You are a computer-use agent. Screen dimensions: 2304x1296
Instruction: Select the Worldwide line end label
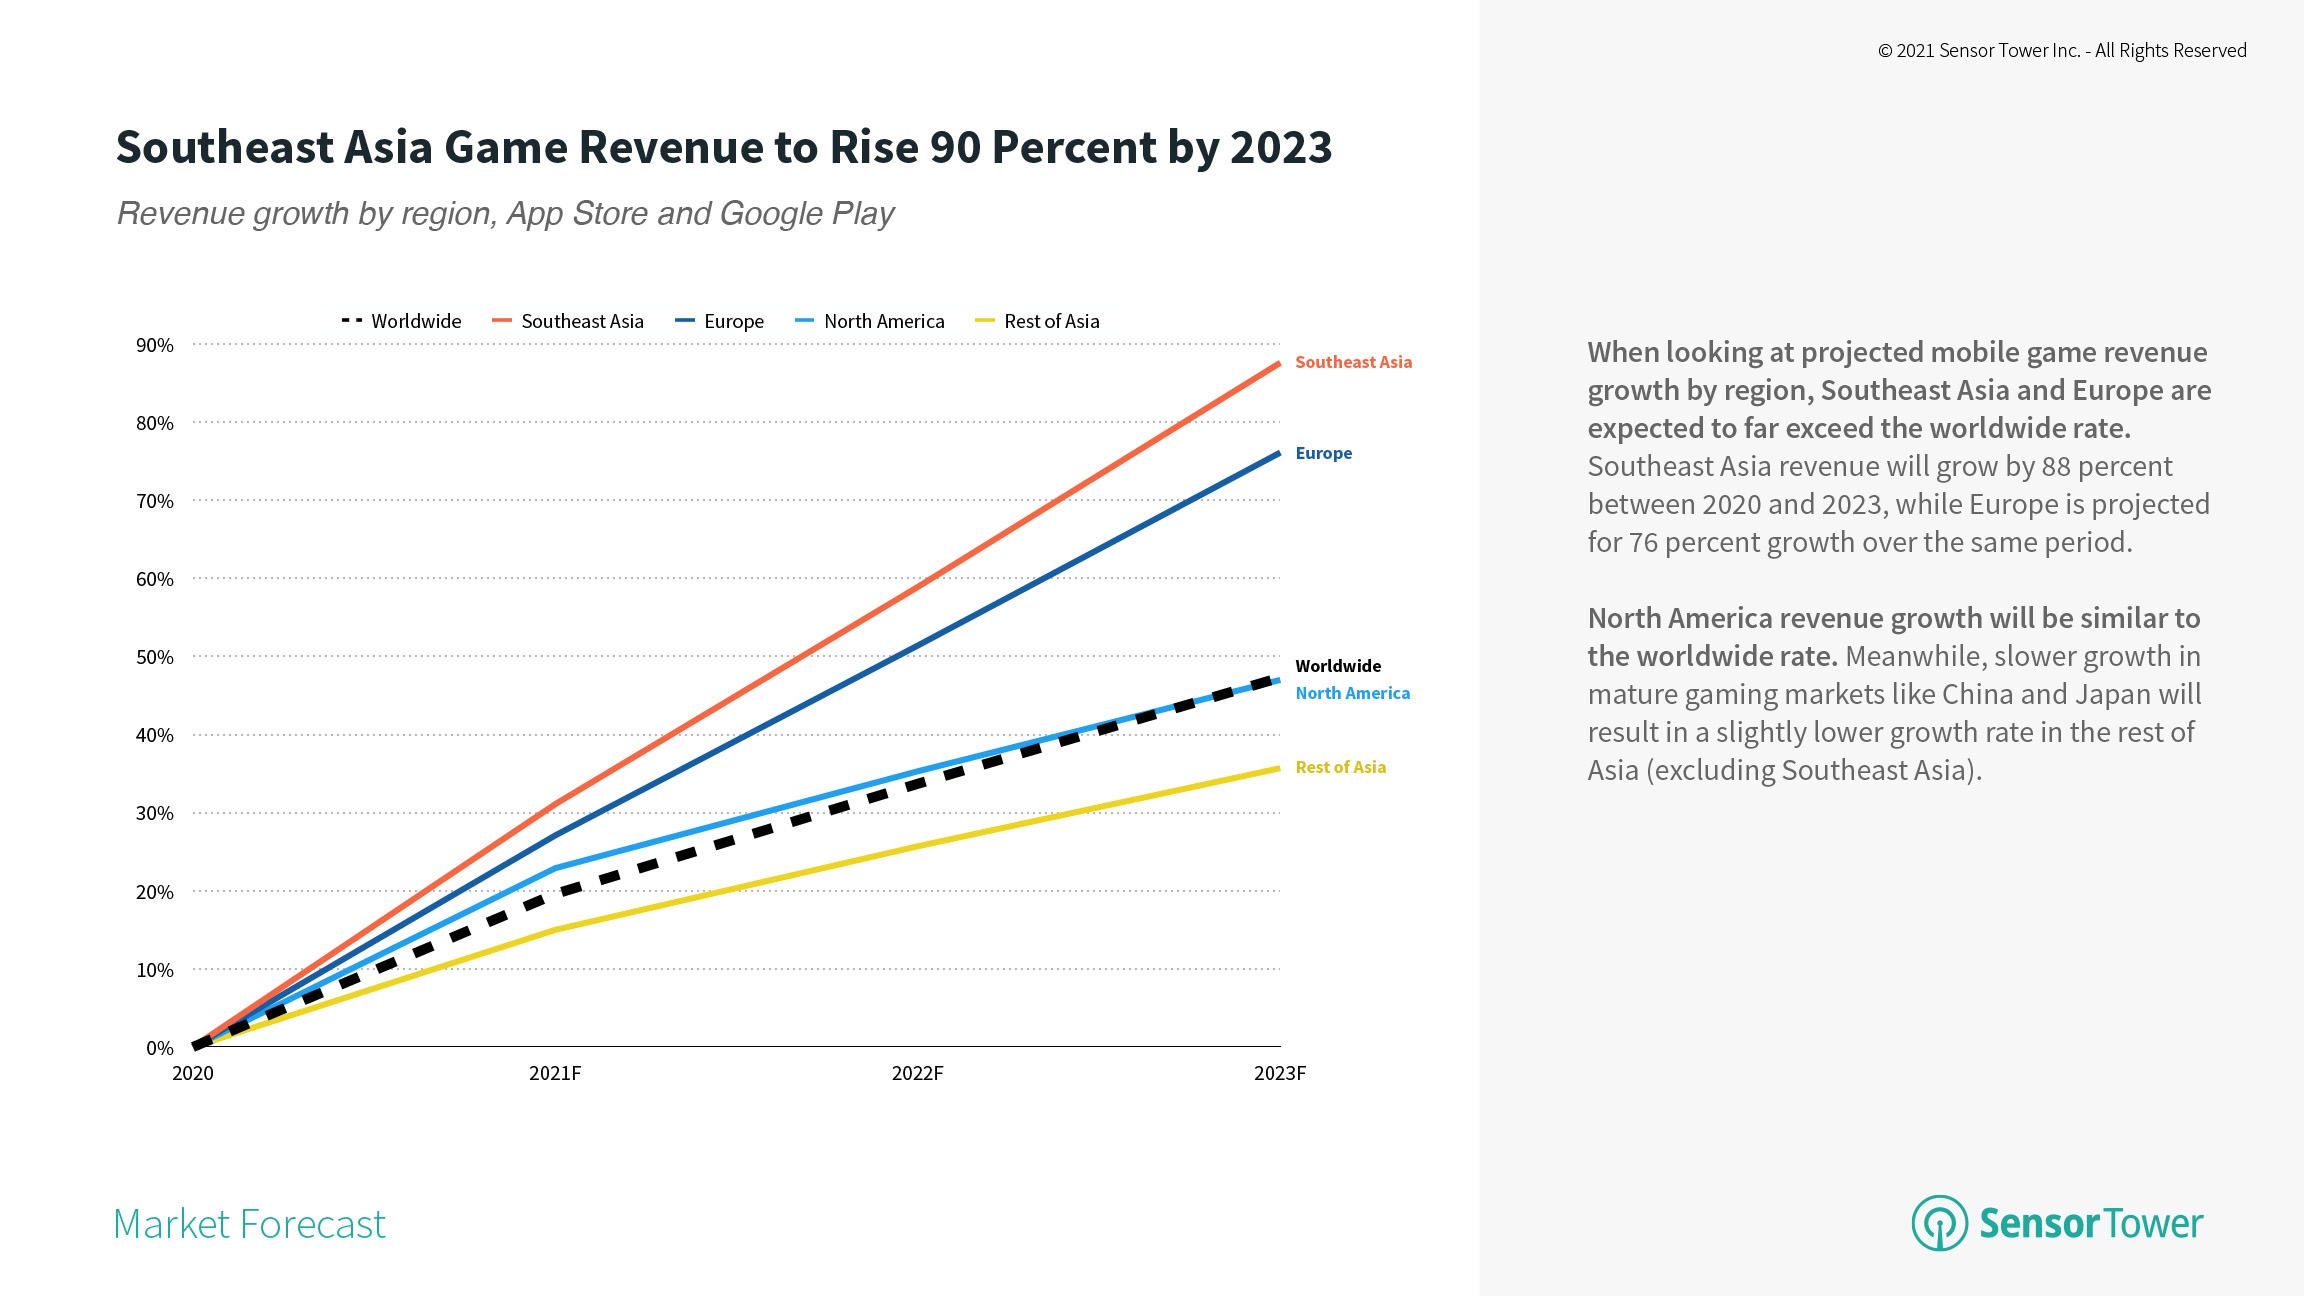(x=1338, y=666)
